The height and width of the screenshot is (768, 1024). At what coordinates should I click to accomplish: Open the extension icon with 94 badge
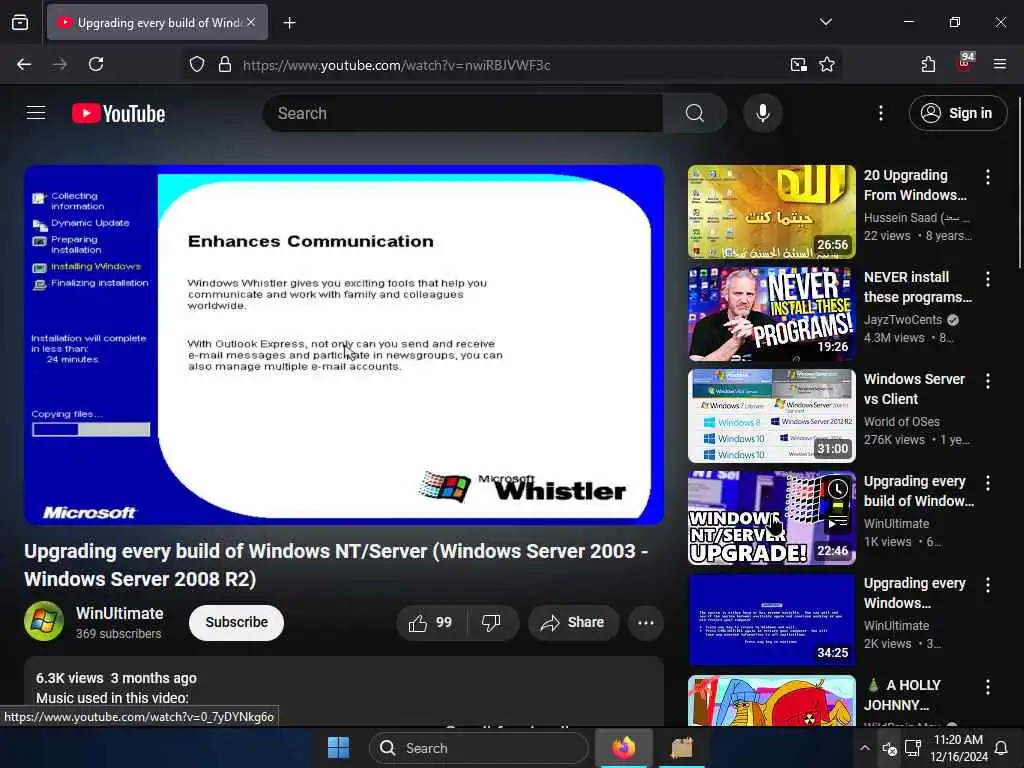click(965, 63)
